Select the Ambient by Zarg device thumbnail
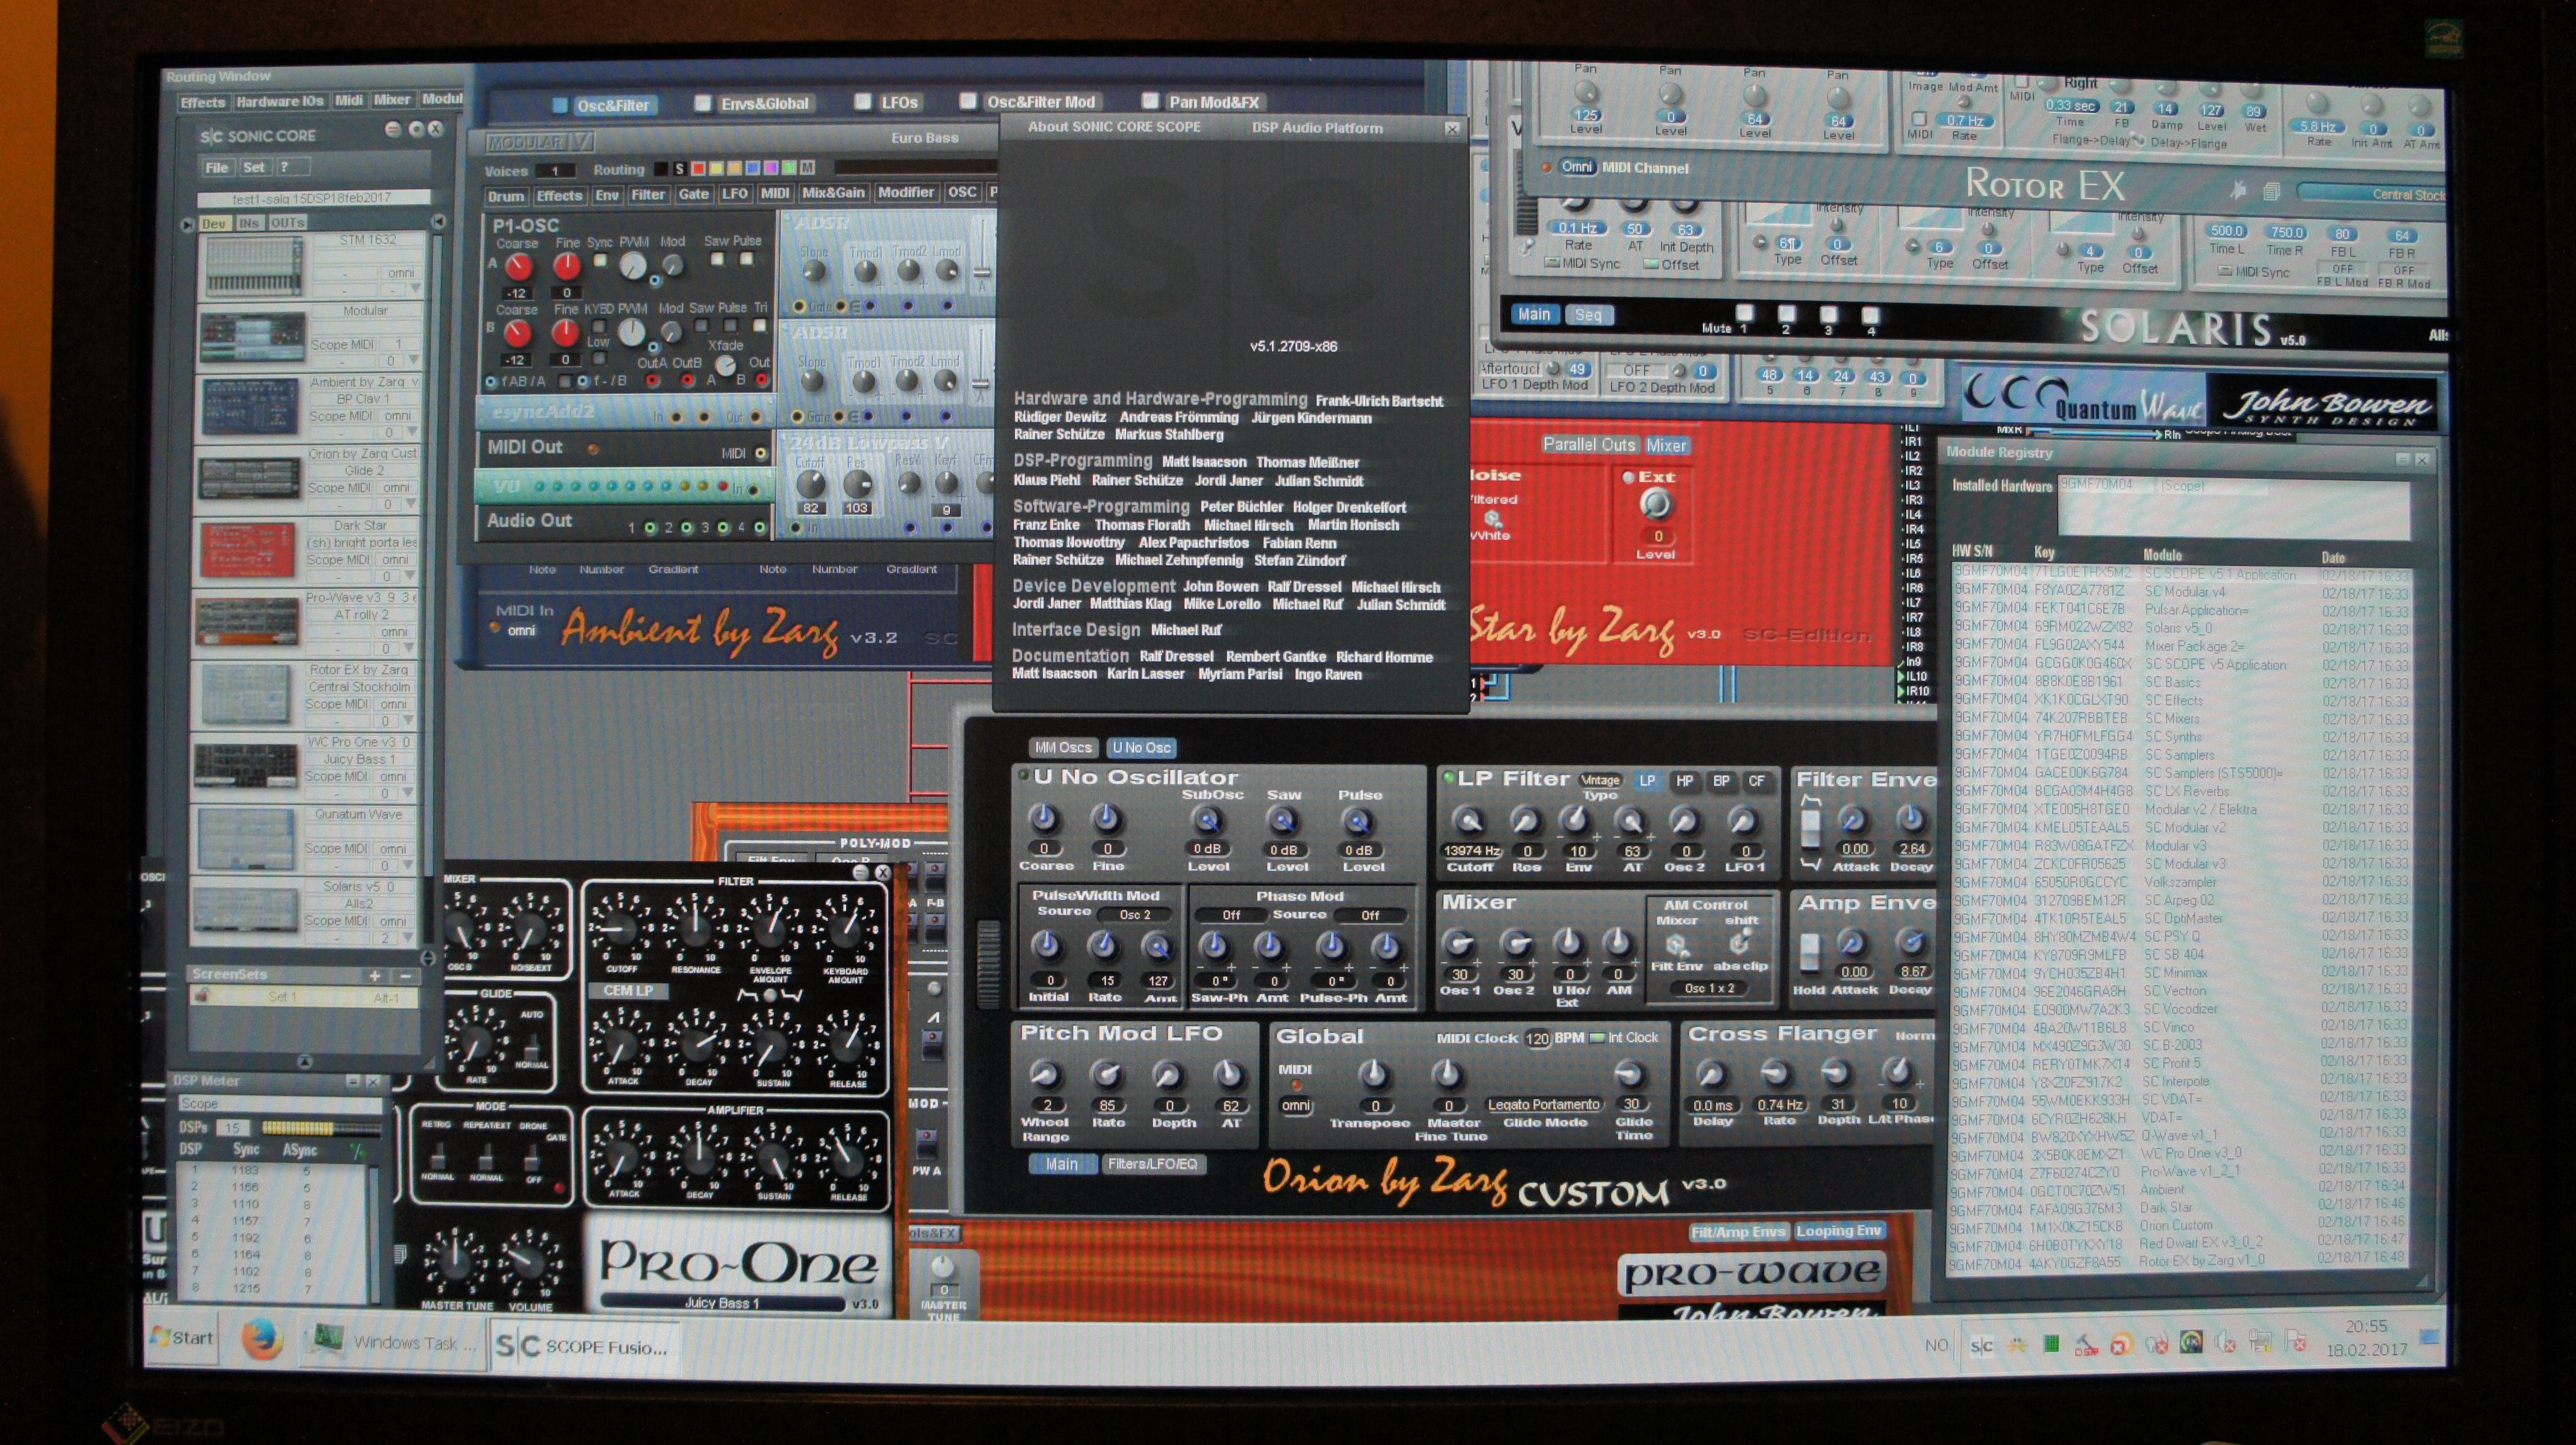Viewport: 2576px width, 1445px height. coord(250,408)
